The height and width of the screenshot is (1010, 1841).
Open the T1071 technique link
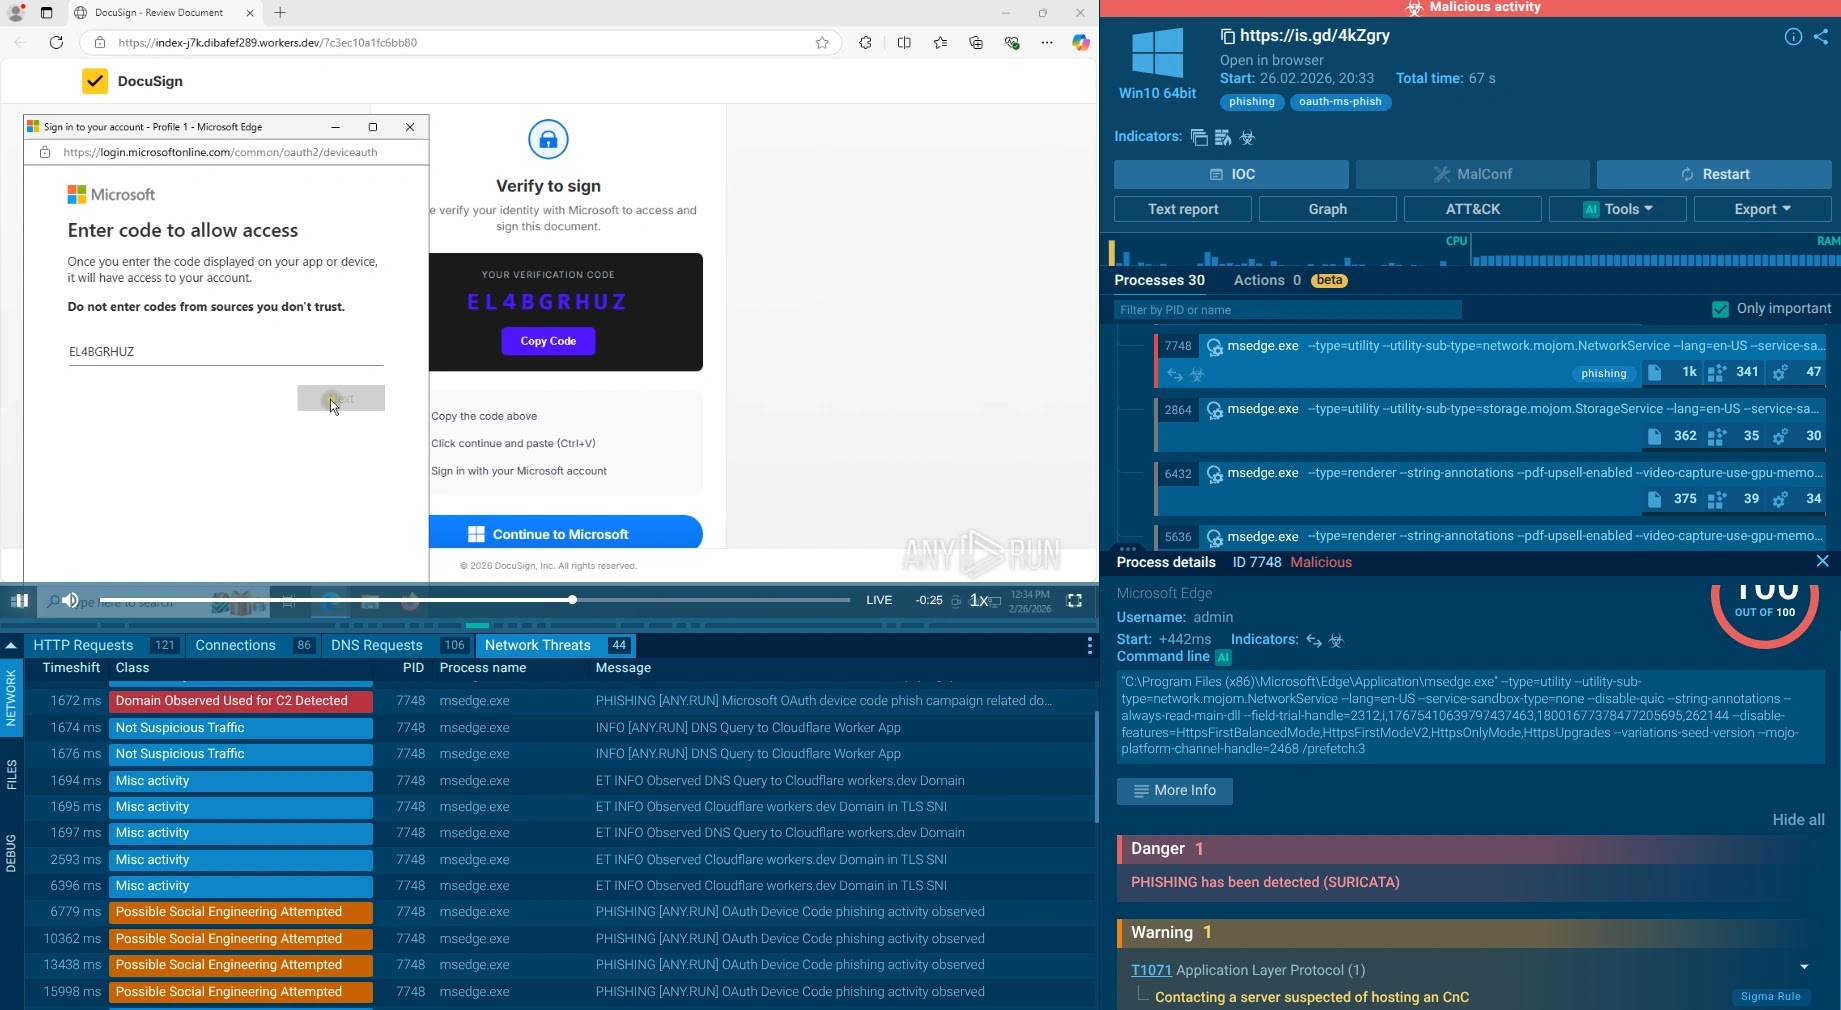[x=1150, y=970]
